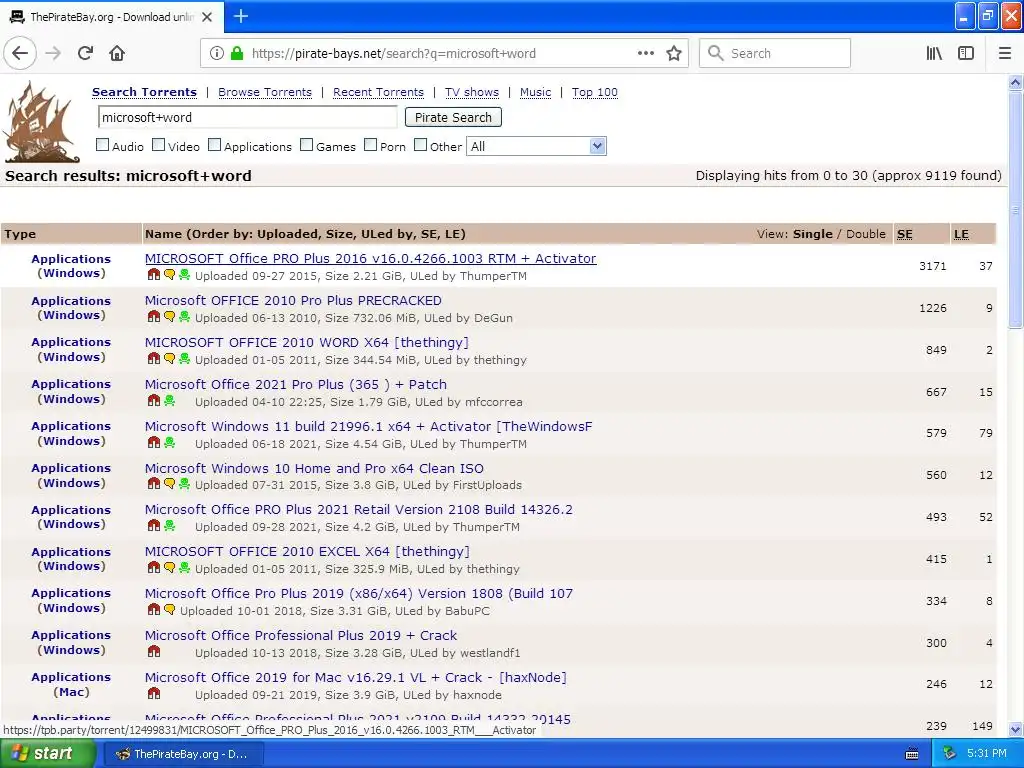1024x768 pixels.
Task: Close the ThePirateBay.org browser tab
Action: [207, 17]
